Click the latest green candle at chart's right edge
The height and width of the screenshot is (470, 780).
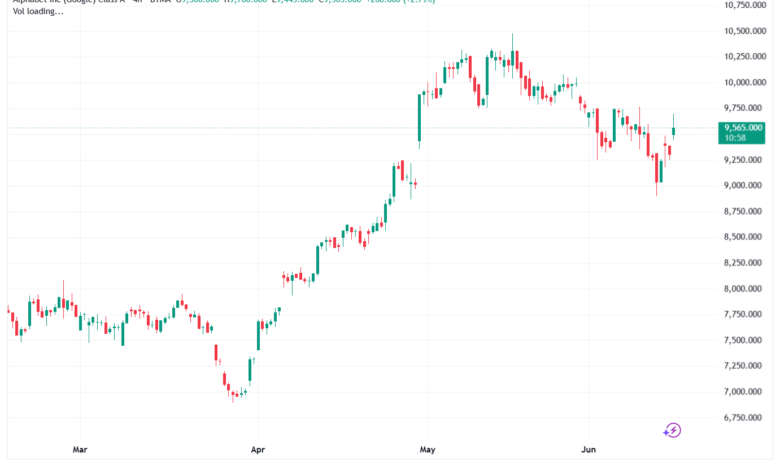674,128
